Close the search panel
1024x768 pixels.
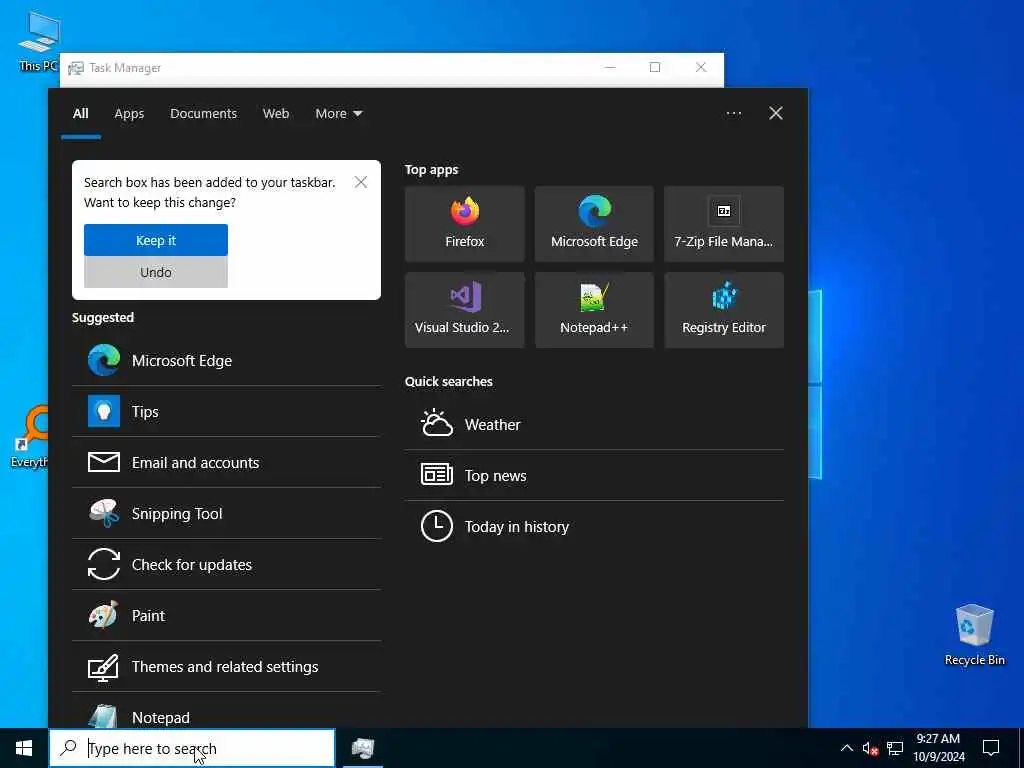tap(776, 113)
